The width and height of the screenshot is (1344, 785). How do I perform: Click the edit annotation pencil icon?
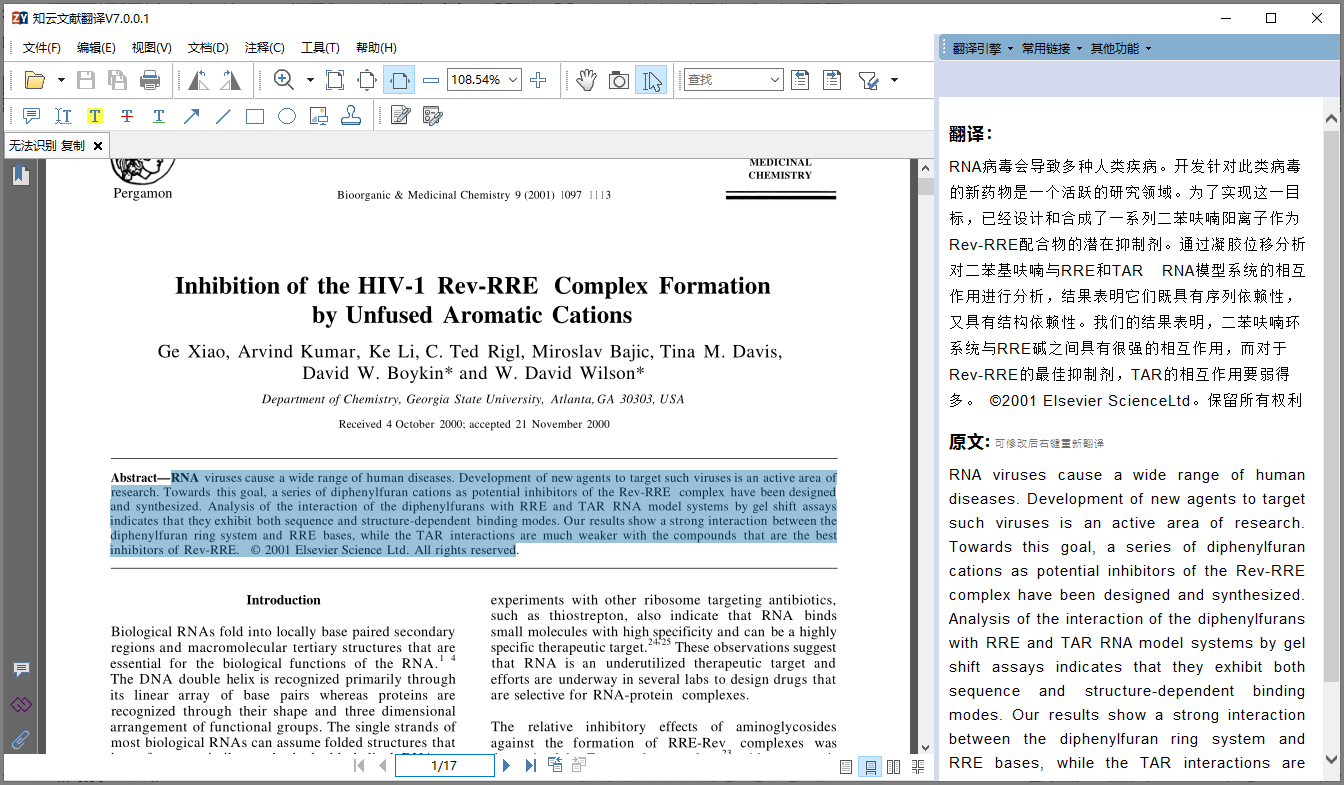(x=401, y=116)
